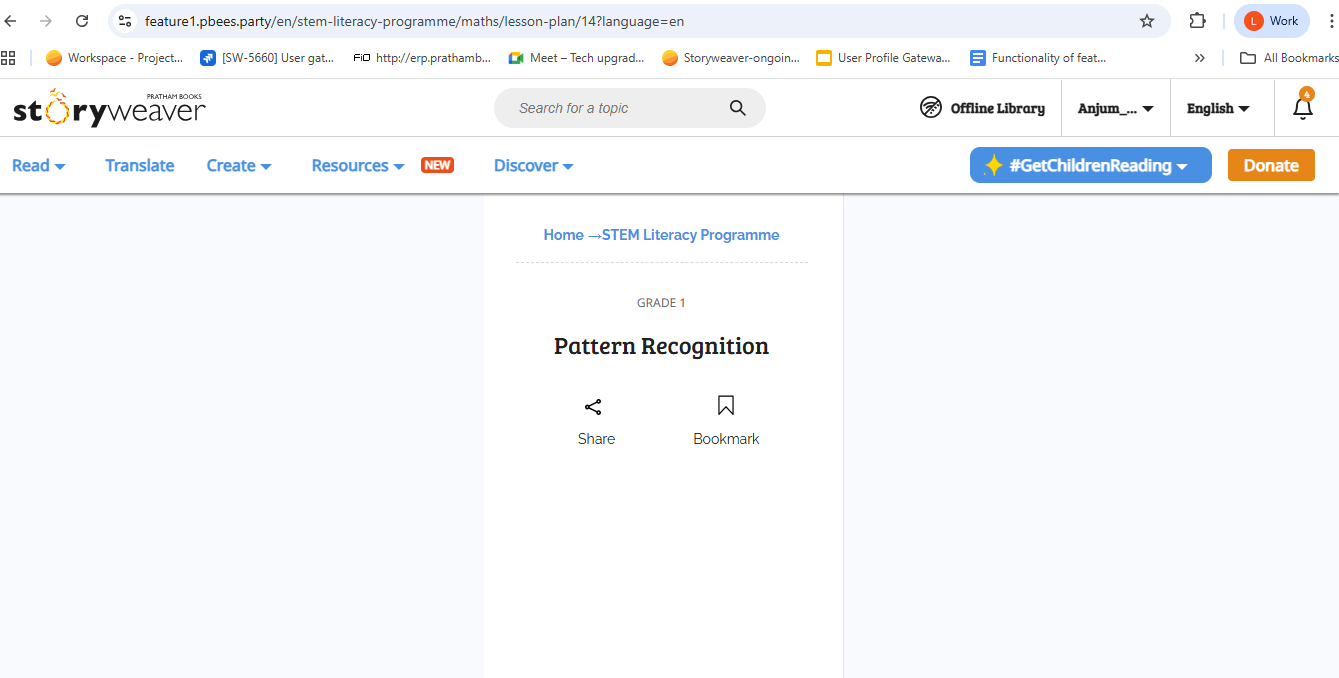This screenshot has height=678, width=1339.
Task: Click the search magnifier icon
Action: click(737, 108)
